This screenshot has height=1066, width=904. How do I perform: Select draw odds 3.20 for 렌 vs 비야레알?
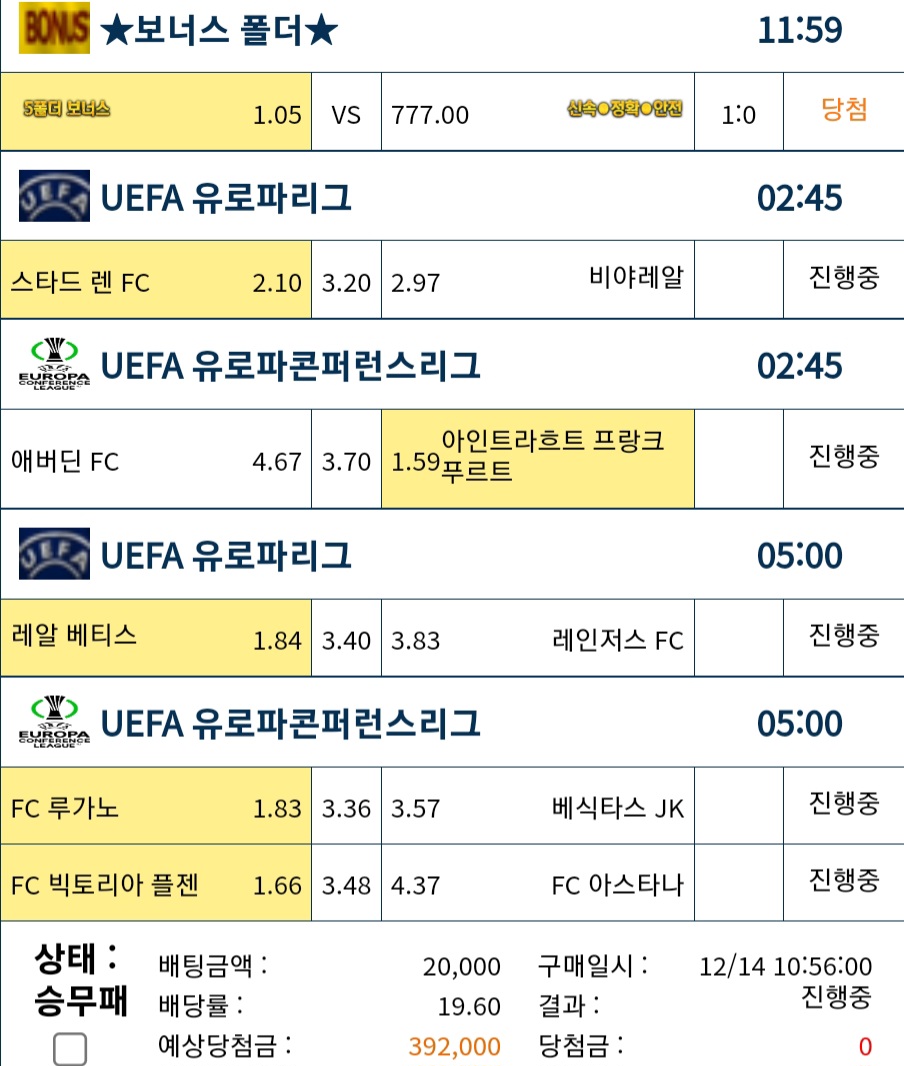(x=347, y=279)
